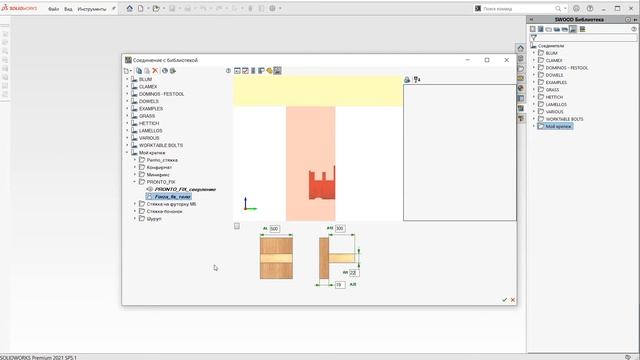Viewport: 640px width, 360px height.
Task: Select PRONTO_FIX_соединение item in tree
Action: (x=185, y=189)
